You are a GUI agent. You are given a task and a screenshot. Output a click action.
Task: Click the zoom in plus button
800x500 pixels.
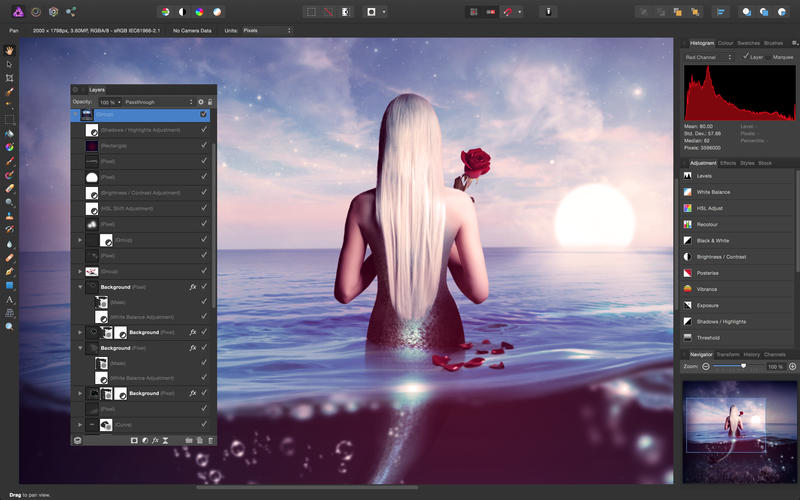tap(792, 367)
